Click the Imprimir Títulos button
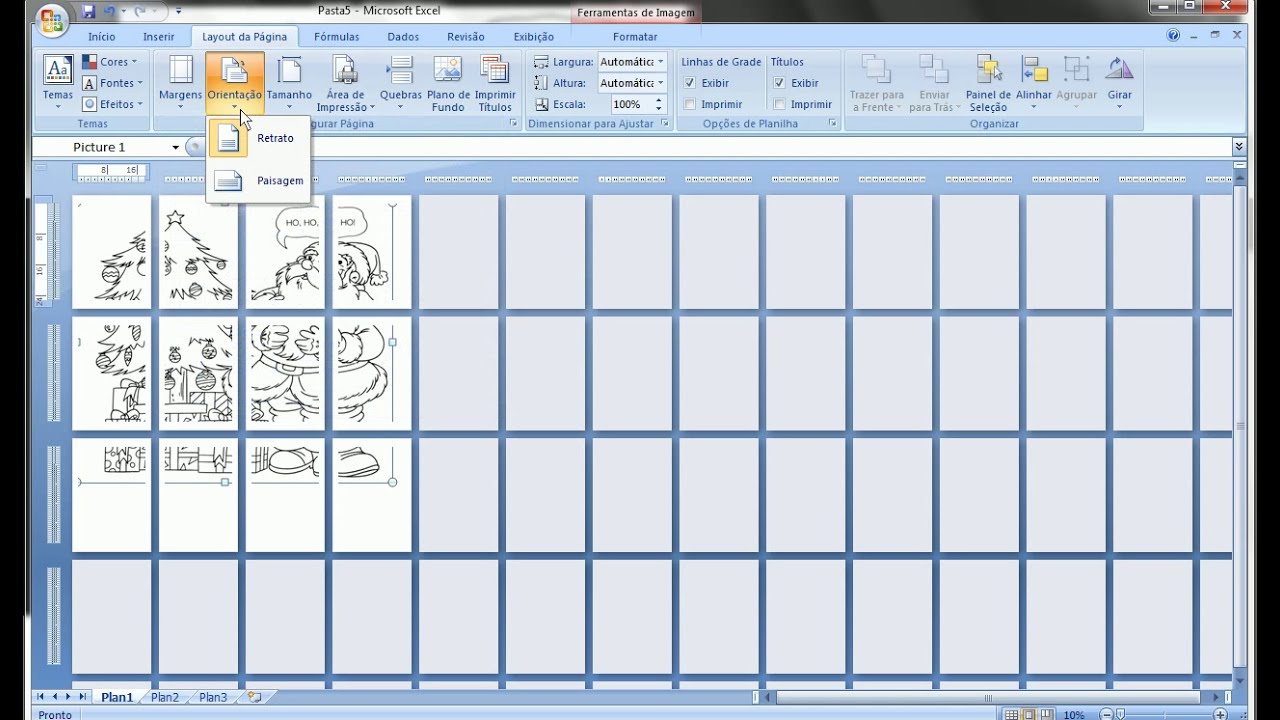This screenshot has height=720, width=1280. pyautogui.click(x=495, y=83)
